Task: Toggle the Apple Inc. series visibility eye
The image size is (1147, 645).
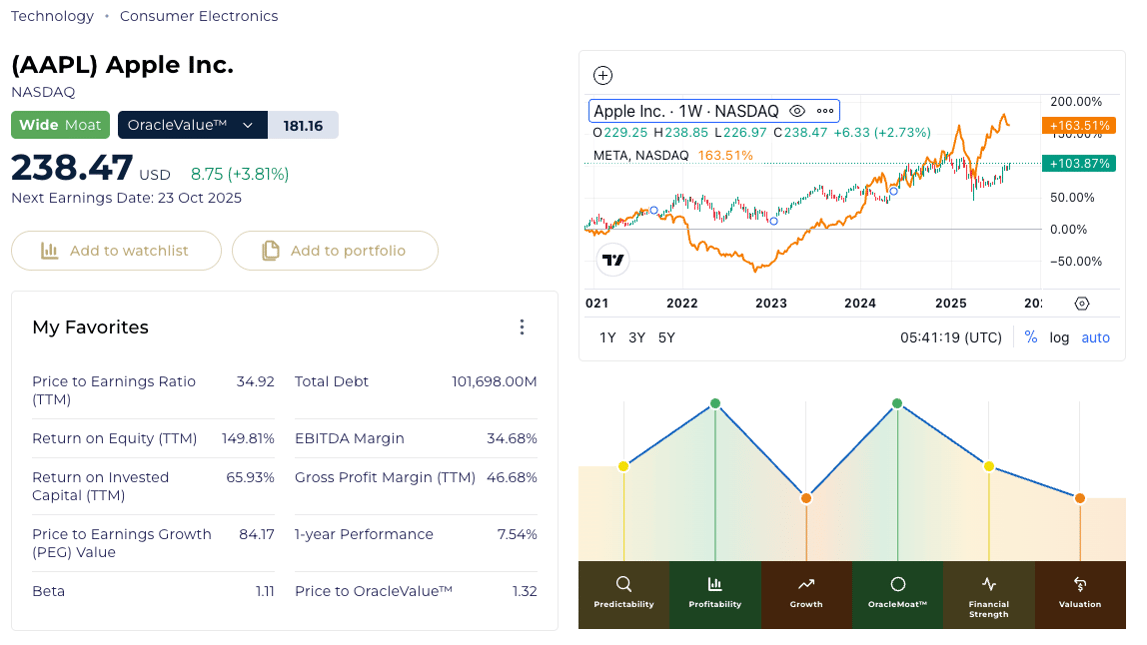Action: pyautogui.click(x=797, y=111)
